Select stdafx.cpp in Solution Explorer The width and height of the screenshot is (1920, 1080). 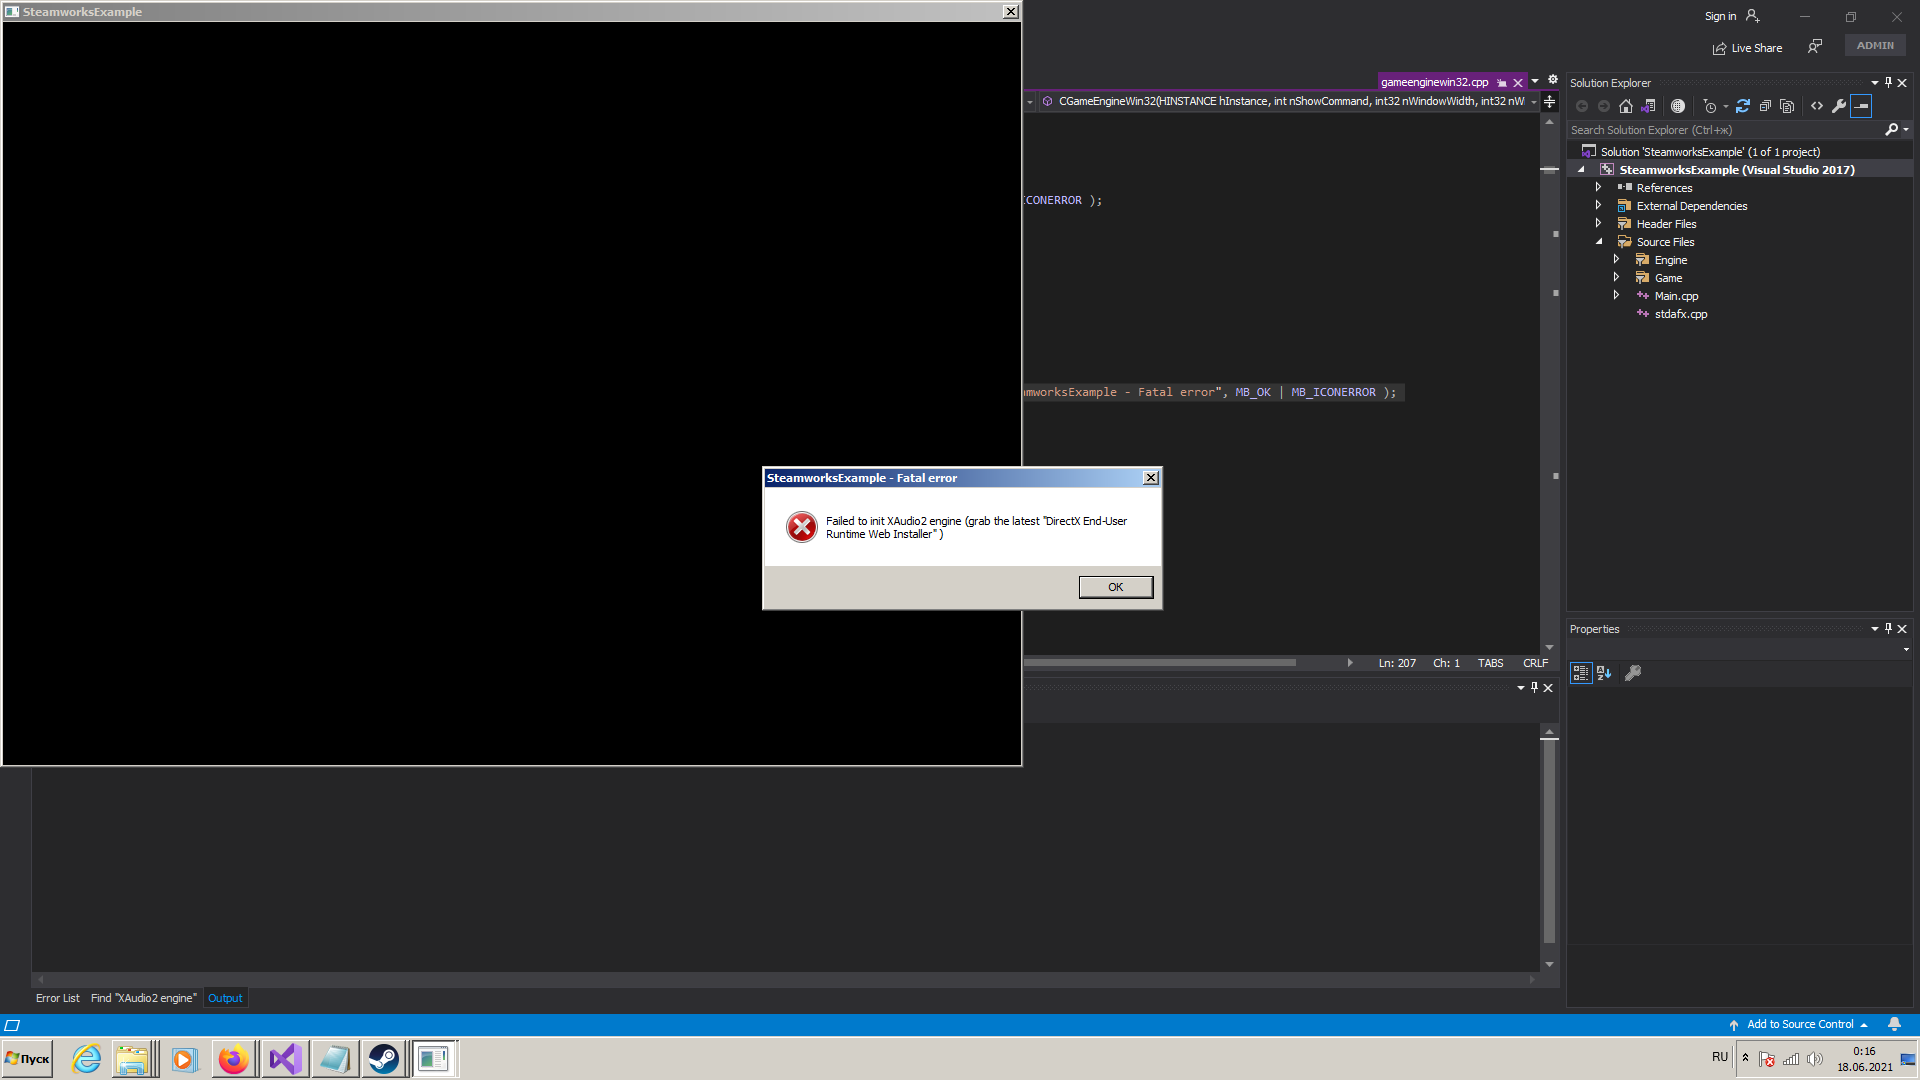[x=1680, y=314]
